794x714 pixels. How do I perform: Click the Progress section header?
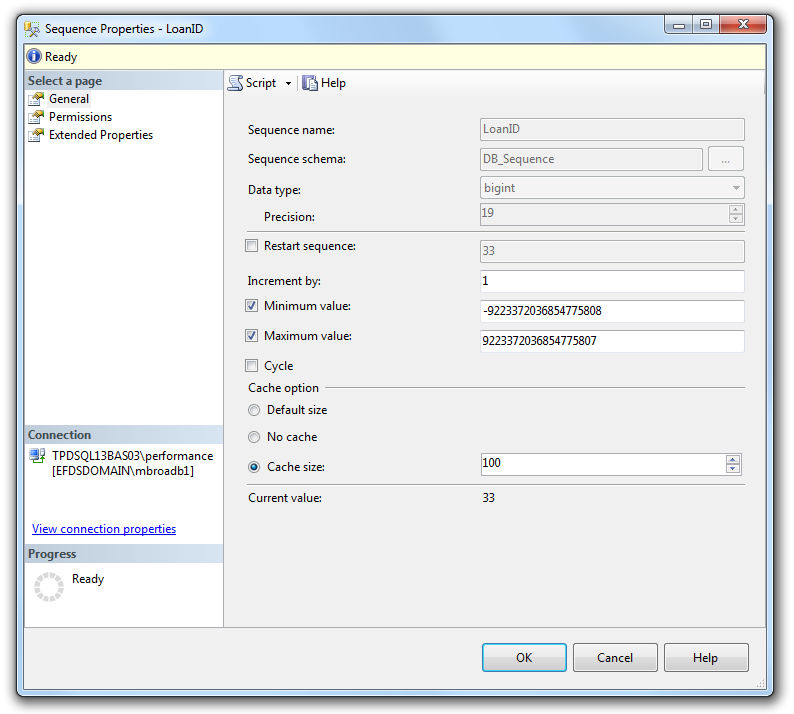(x=124, y=554)
